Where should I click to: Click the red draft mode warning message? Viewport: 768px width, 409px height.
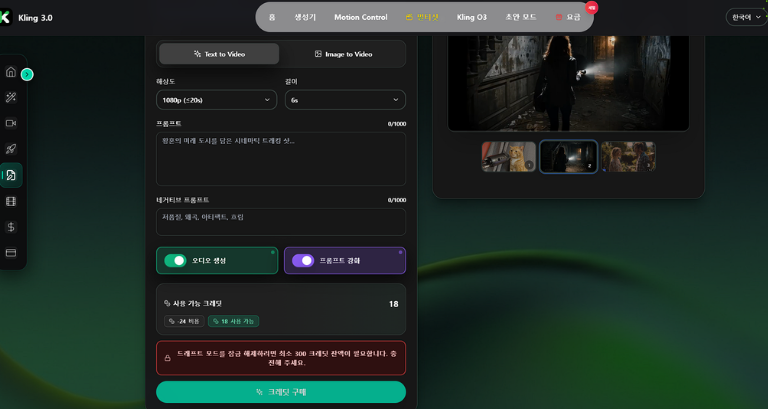coord(281,358)
